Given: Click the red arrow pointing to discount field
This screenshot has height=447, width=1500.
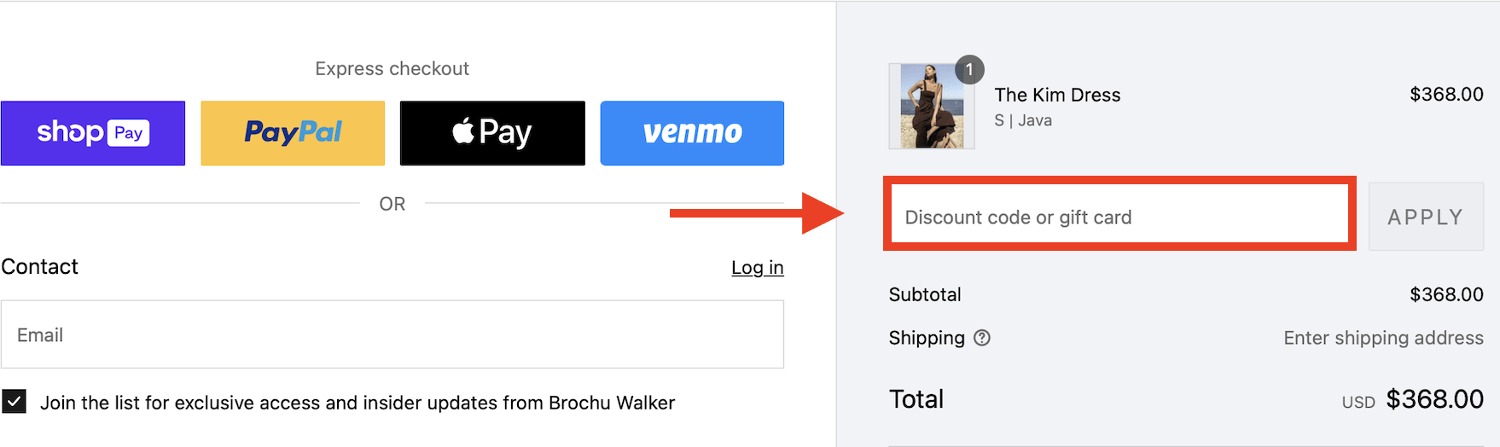Looking at the screenshot, I should 758,213.
